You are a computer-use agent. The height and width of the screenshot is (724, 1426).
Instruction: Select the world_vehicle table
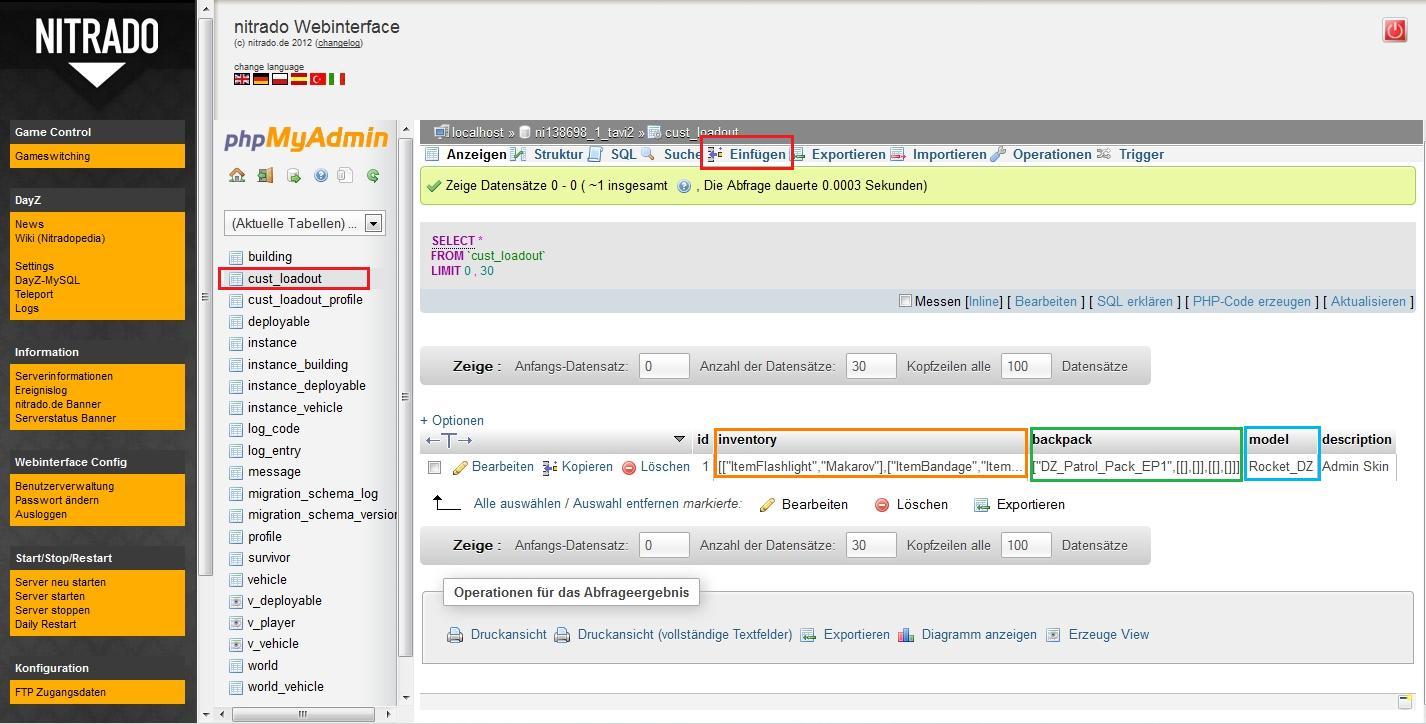tap(285, 687)
